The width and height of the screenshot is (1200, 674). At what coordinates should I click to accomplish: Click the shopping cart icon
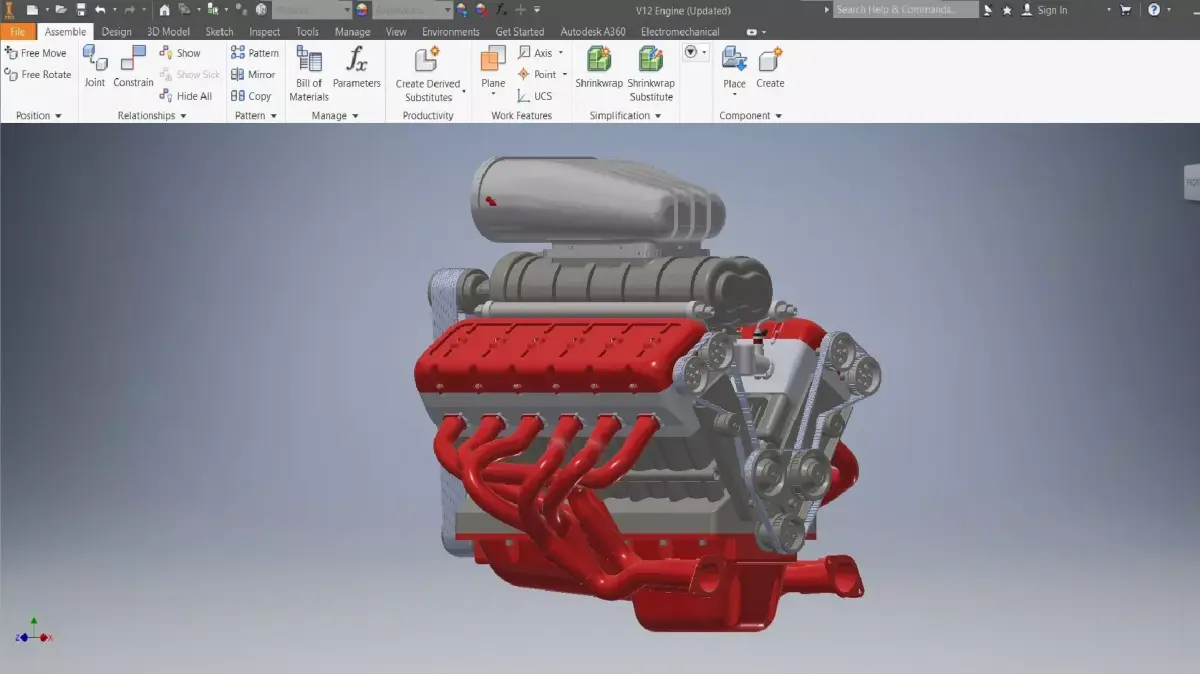click(x=1126, y=10)
